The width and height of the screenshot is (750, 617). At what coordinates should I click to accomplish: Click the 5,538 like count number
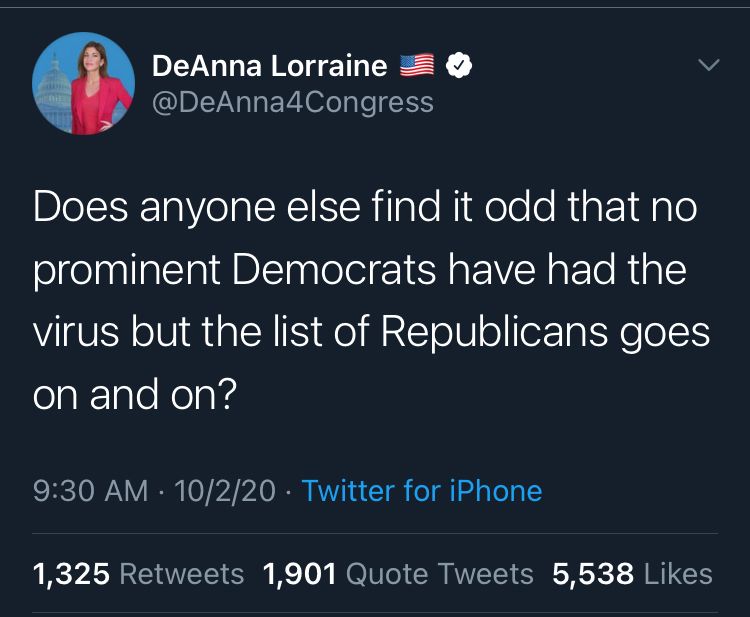pyautogui.click(x=593, y=574)
